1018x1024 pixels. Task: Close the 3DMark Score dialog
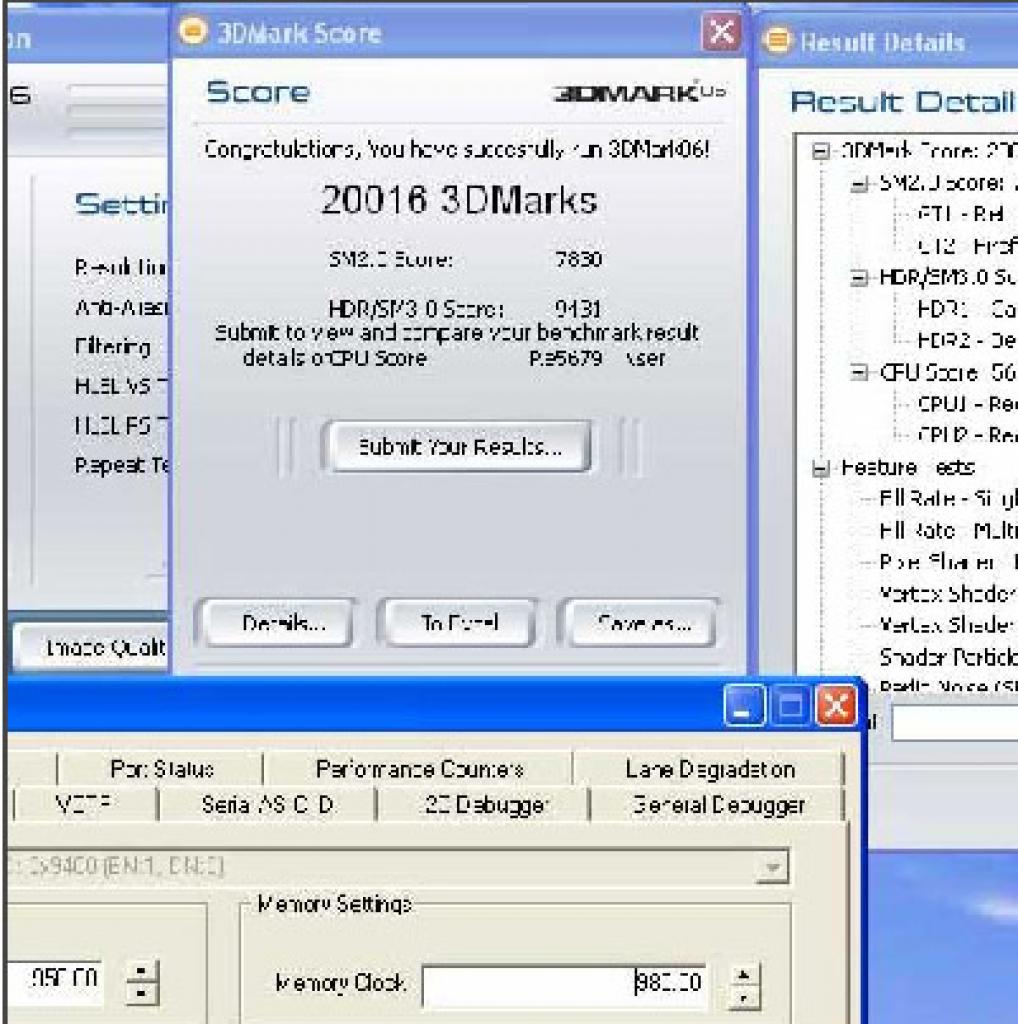point(720,31)
